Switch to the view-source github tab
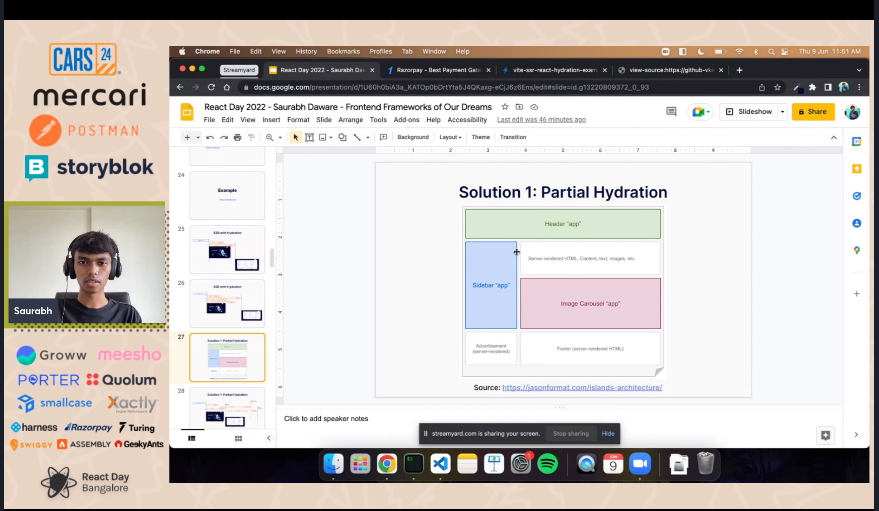Image resolution: width=879 pixels, height=511 pixels. [670, 70]
